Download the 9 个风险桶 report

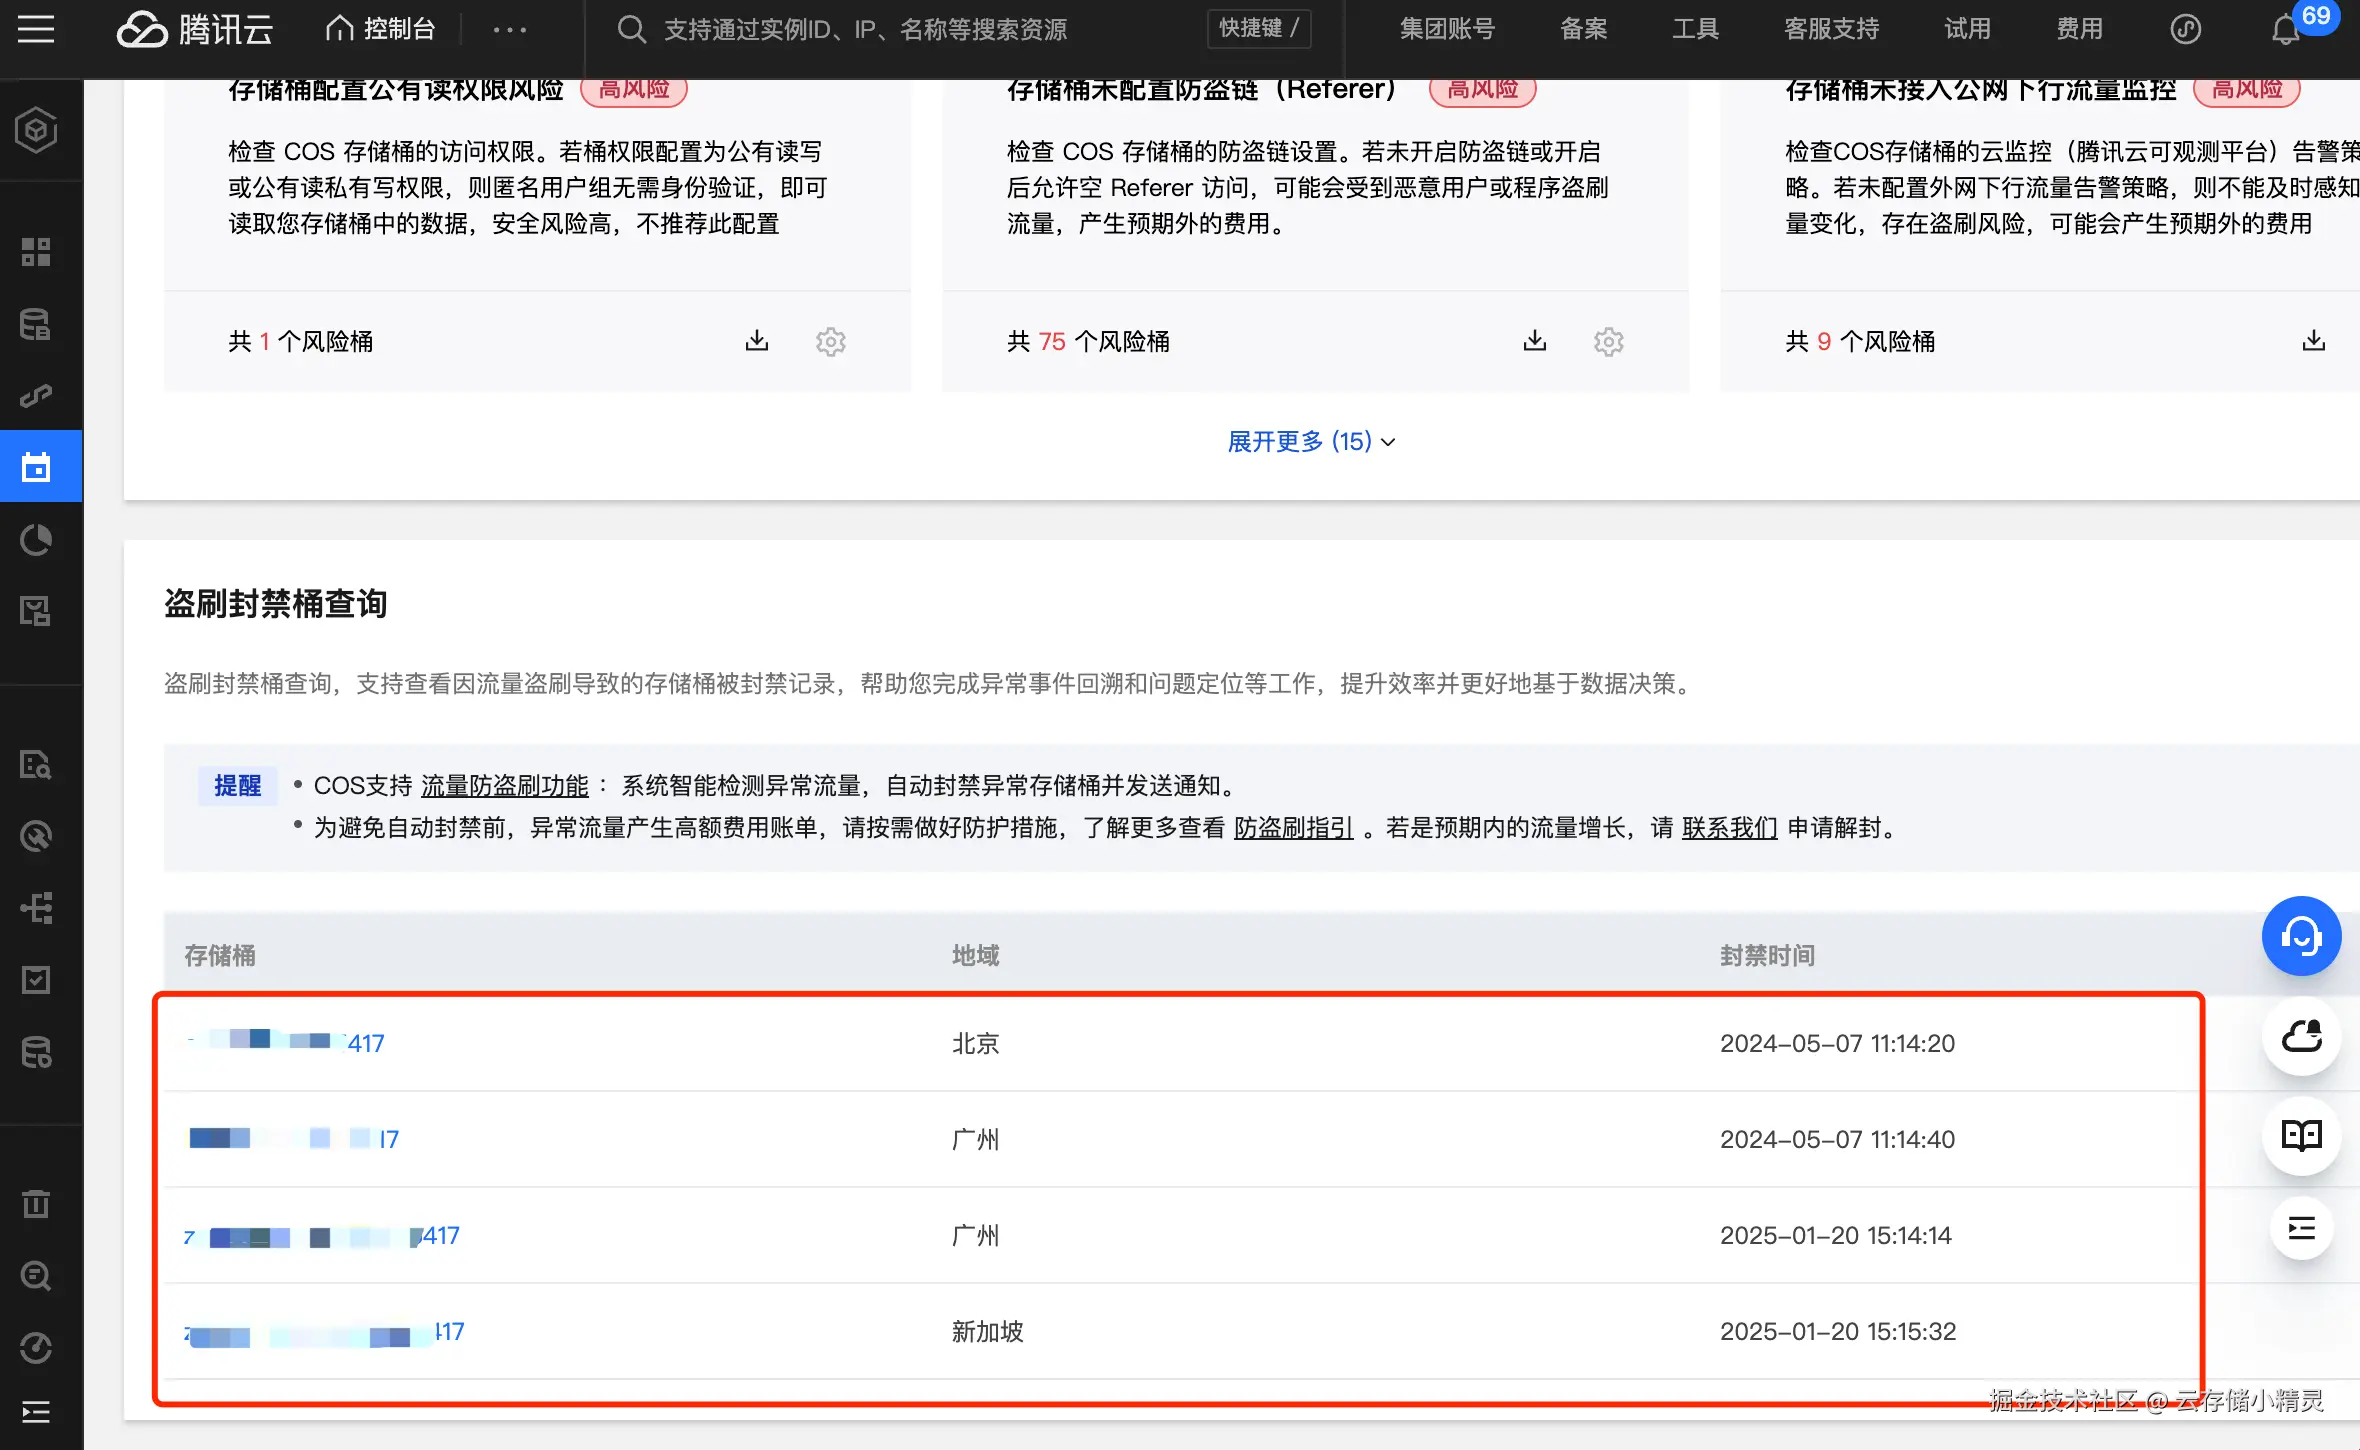coord(2314,341)
